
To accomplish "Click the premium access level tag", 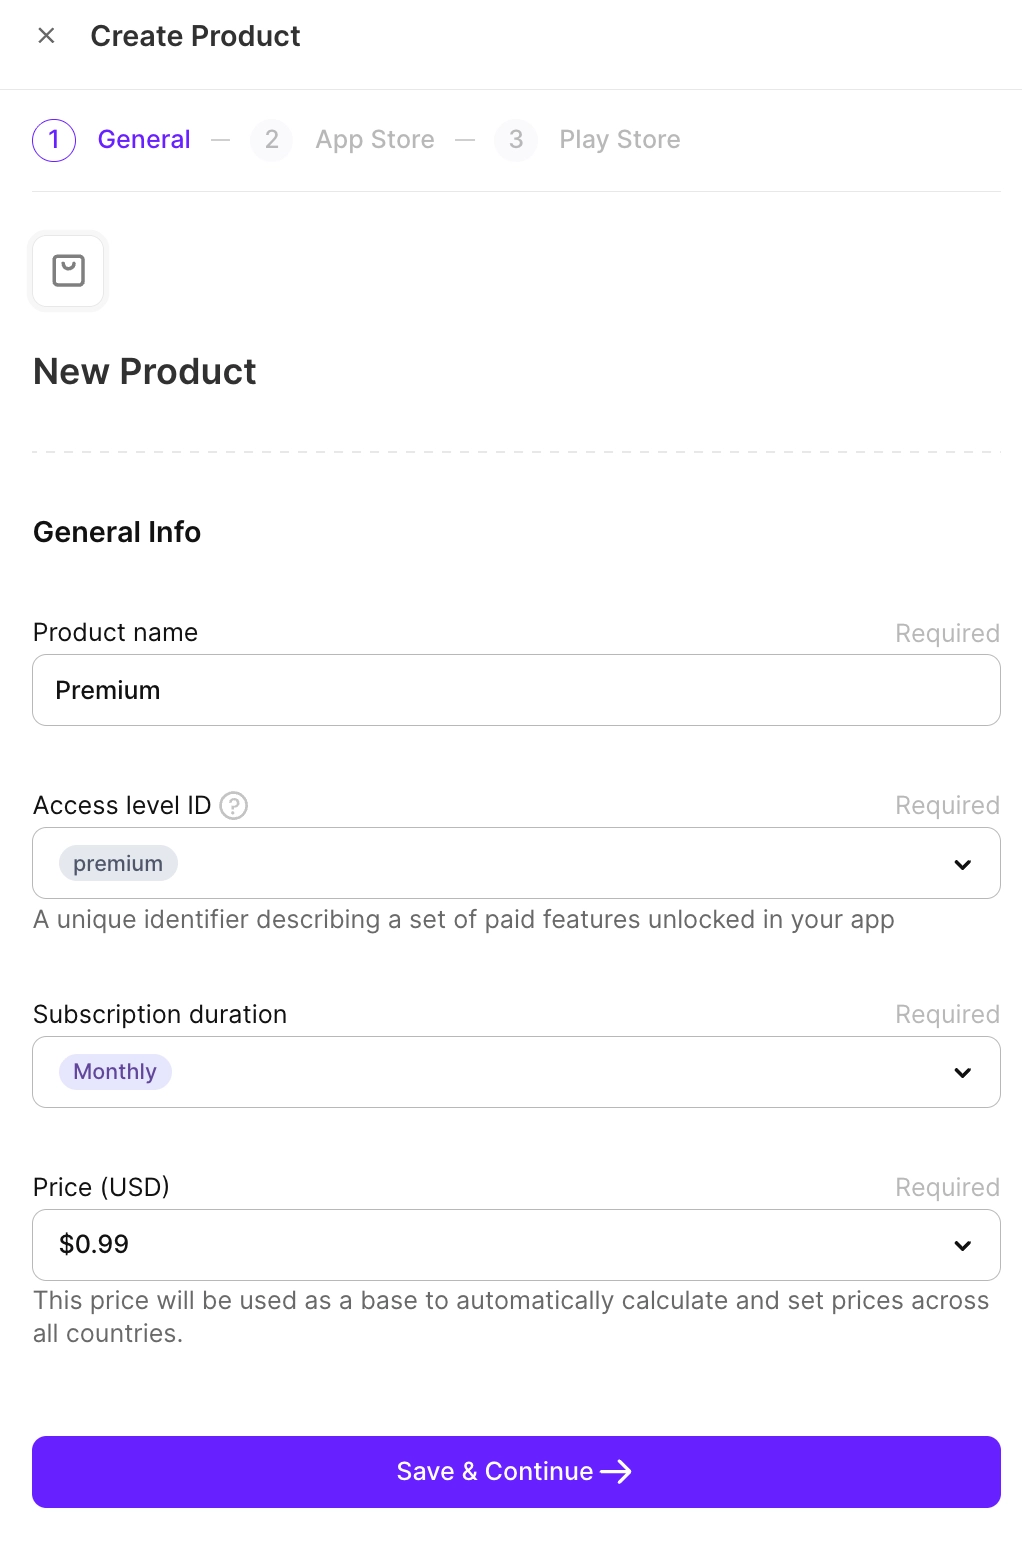I will point(118,863).
